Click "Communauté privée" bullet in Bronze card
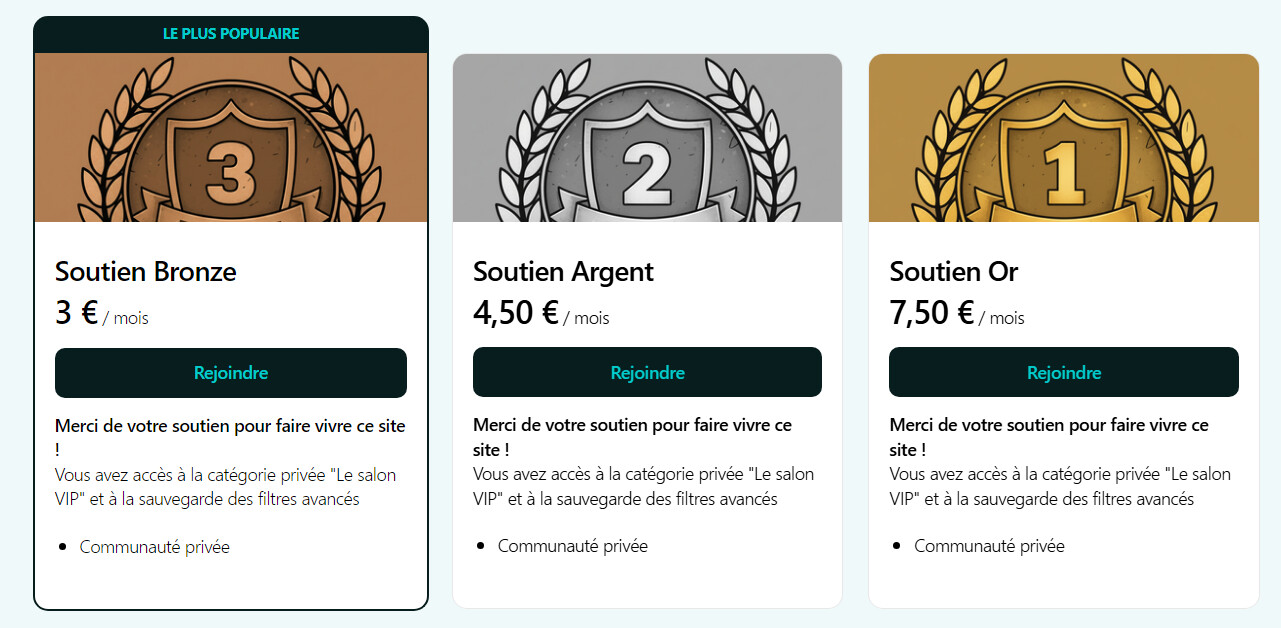The height and width of the screenshot is (628, 1281). [154, 547]
